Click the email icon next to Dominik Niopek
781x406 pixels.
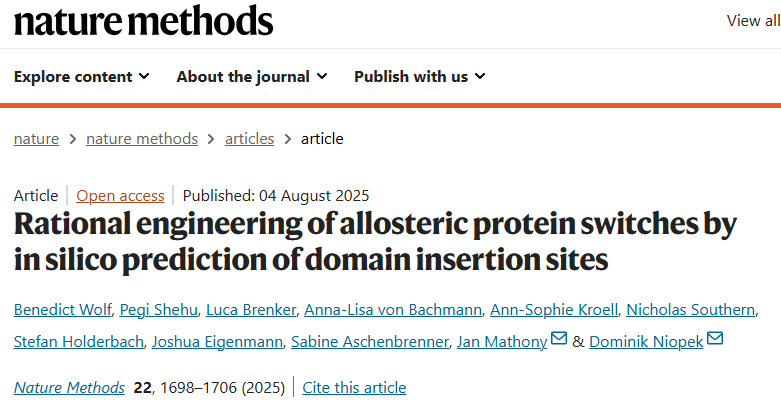pyautogui.click(x=714, y=341)
